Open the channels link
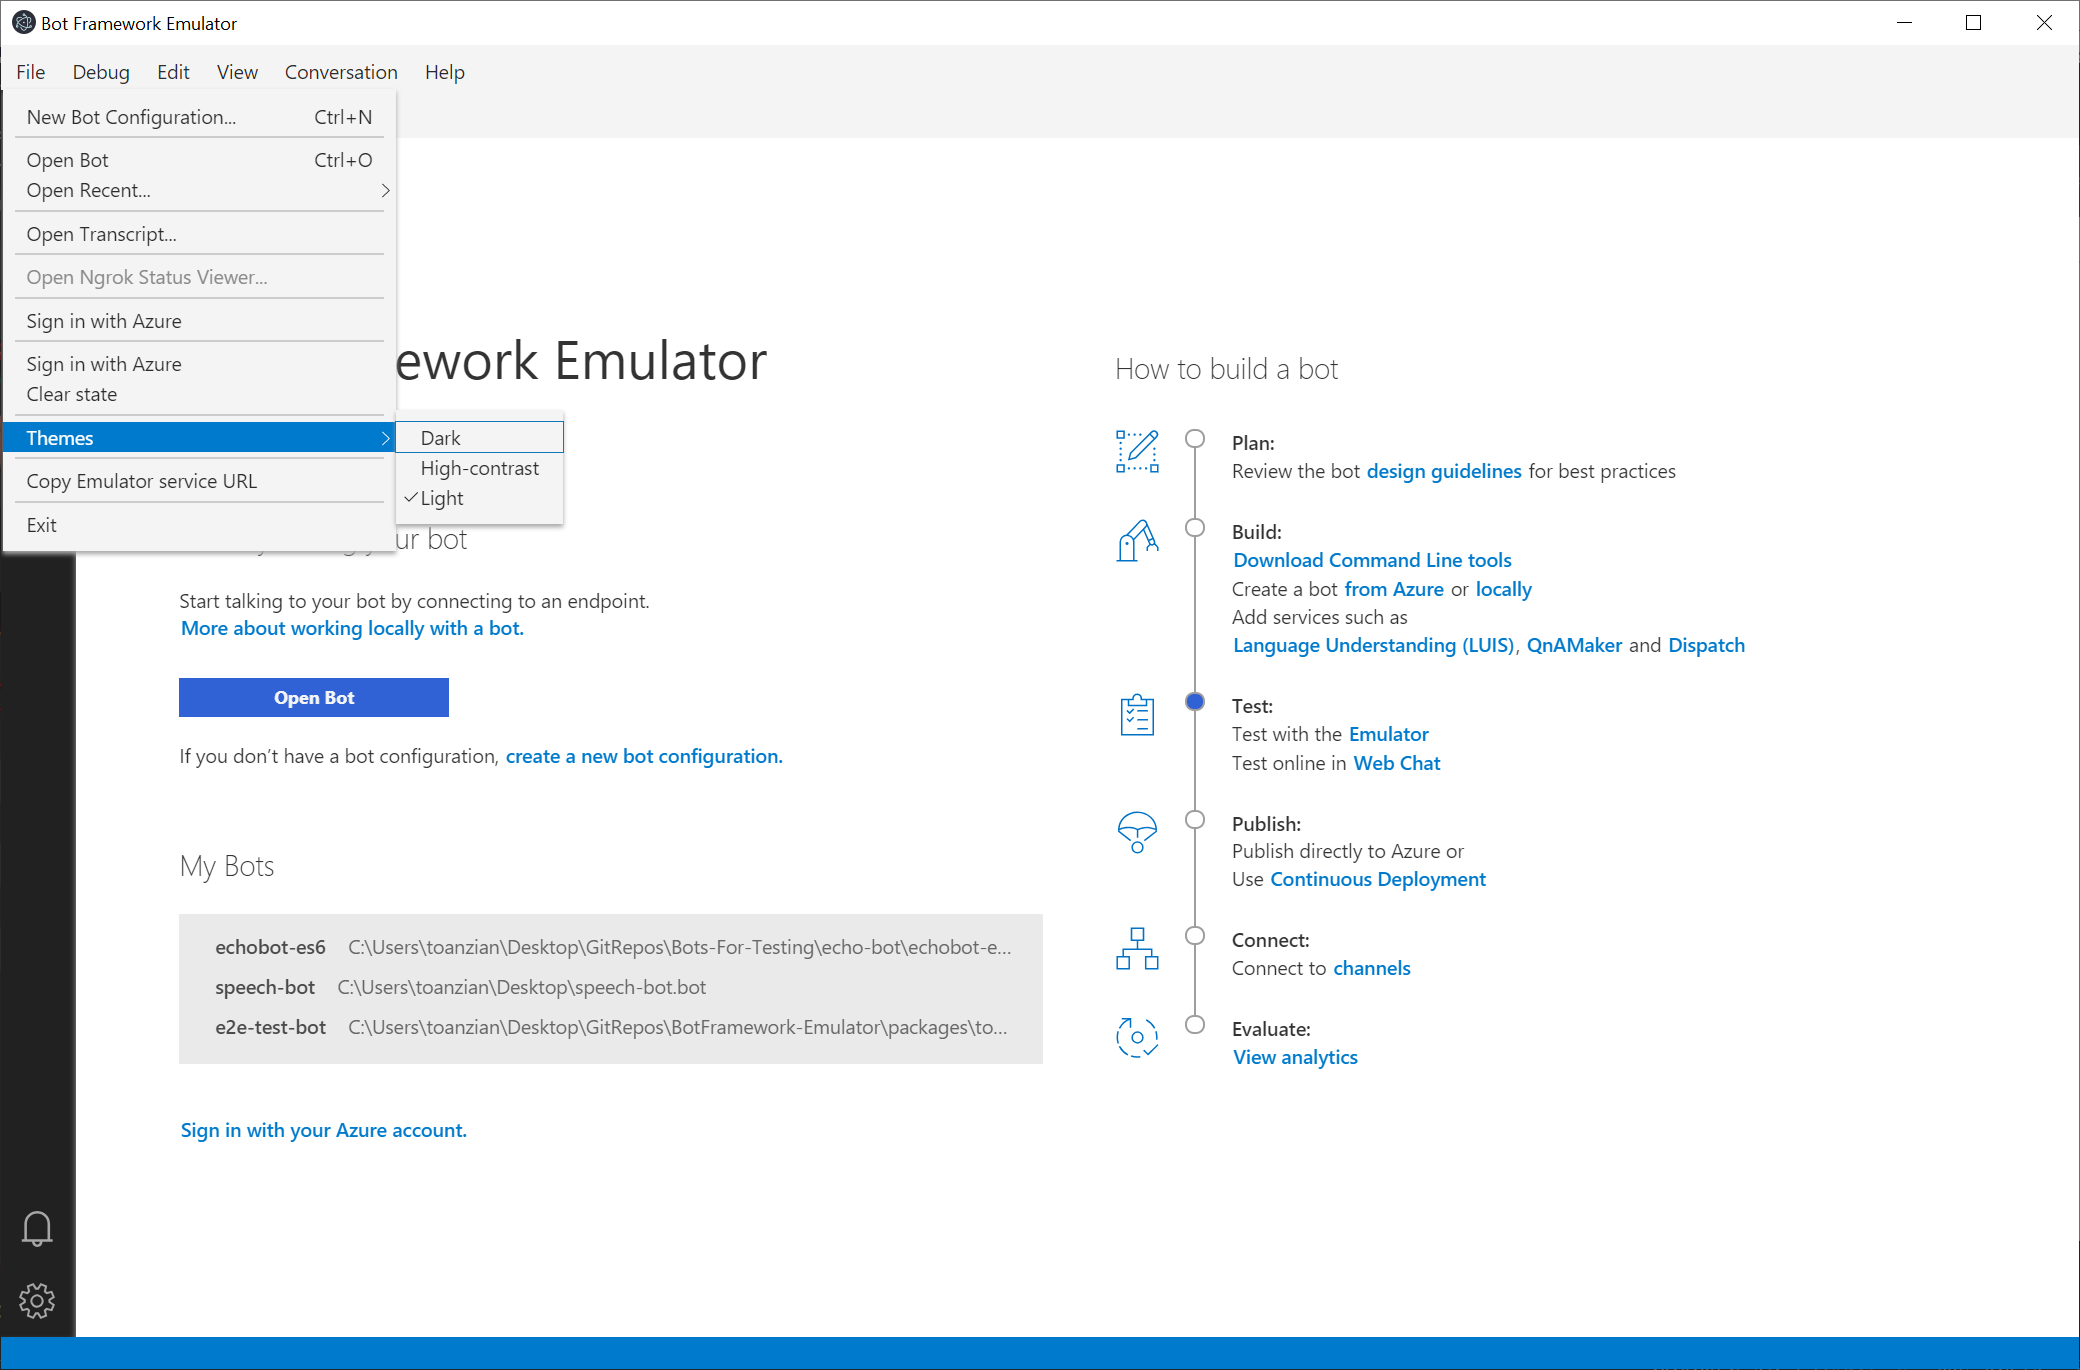 coord(1372,968)
